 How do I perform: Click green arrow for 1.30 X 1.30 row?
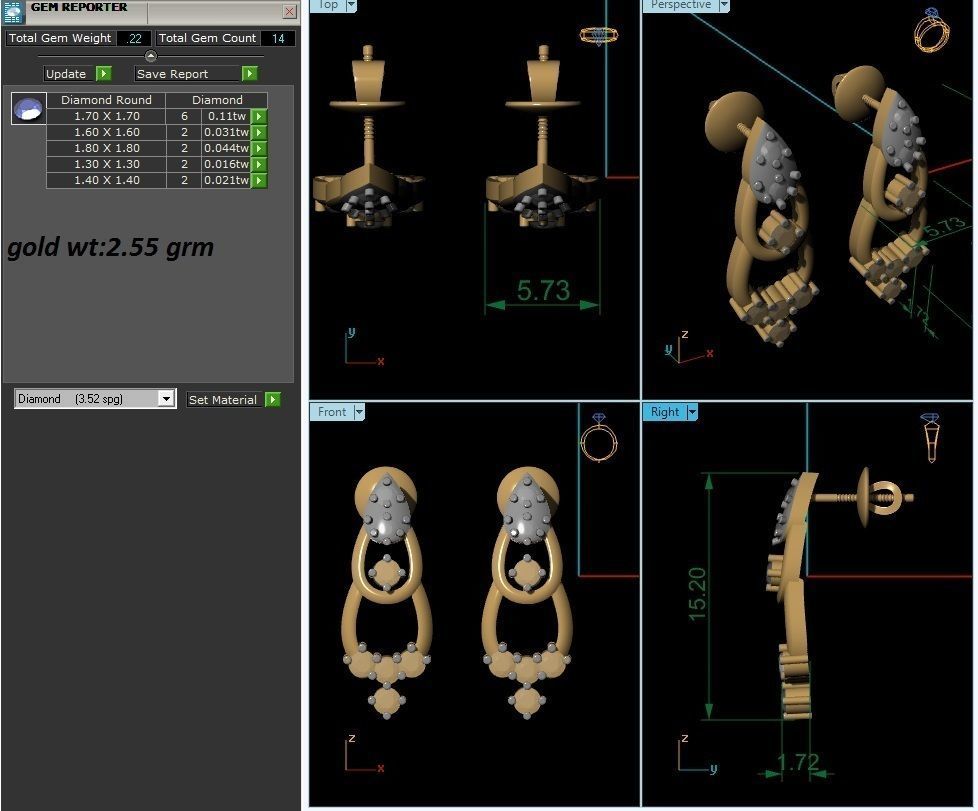[x=259, y=164]
